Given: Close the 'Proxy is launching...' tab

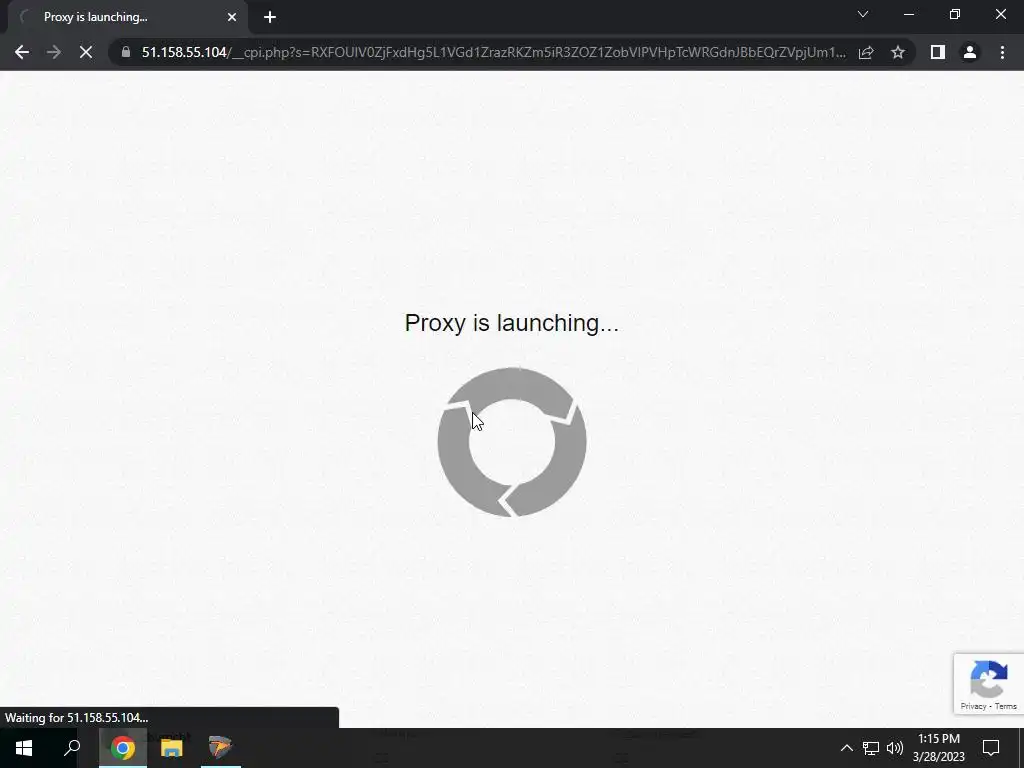Looking at the screenshot, I should pos(232,17).
